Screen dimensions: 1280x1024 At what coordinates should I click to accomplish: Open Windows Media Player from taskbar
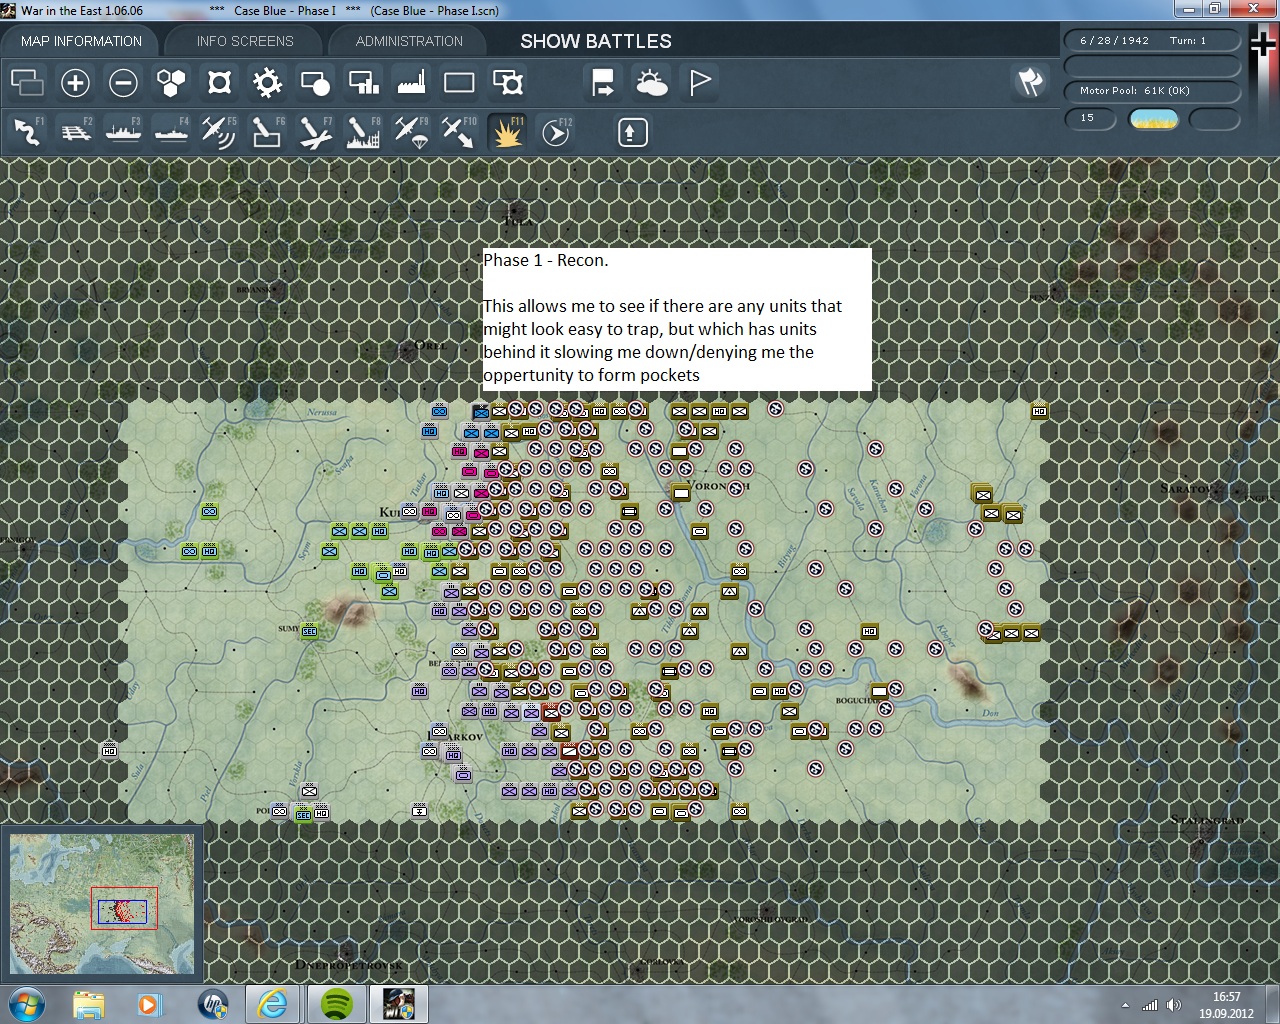[x=150, y=1004]
